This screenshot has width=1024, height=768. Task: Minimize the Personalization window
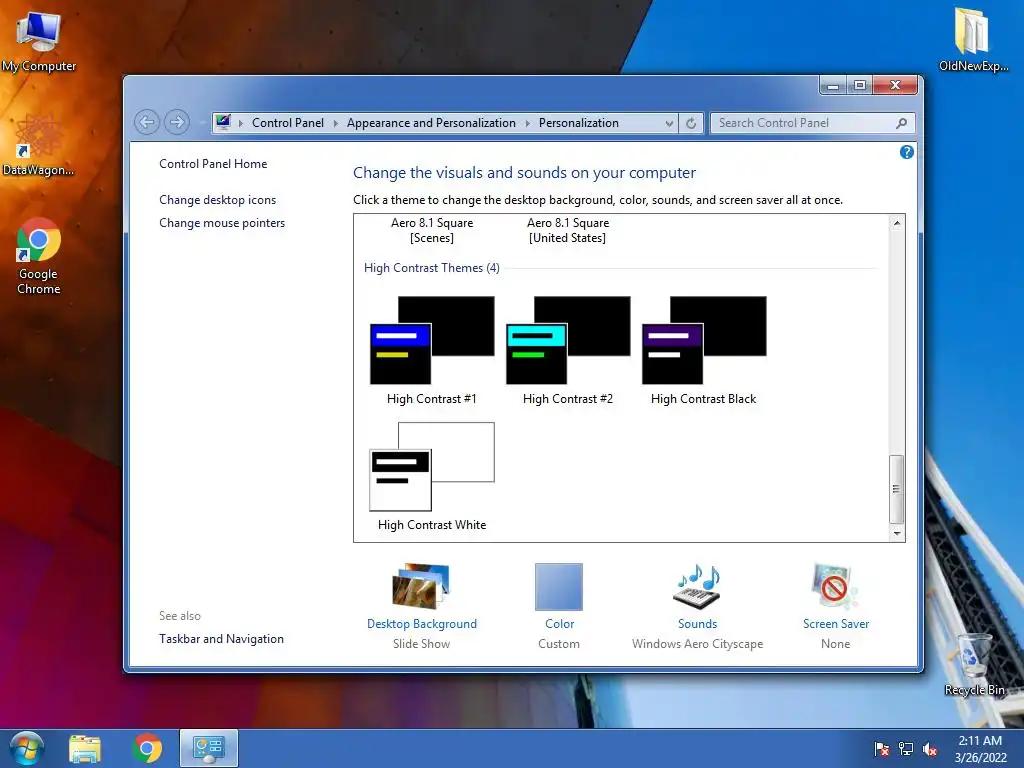click(x=833, y=86)
